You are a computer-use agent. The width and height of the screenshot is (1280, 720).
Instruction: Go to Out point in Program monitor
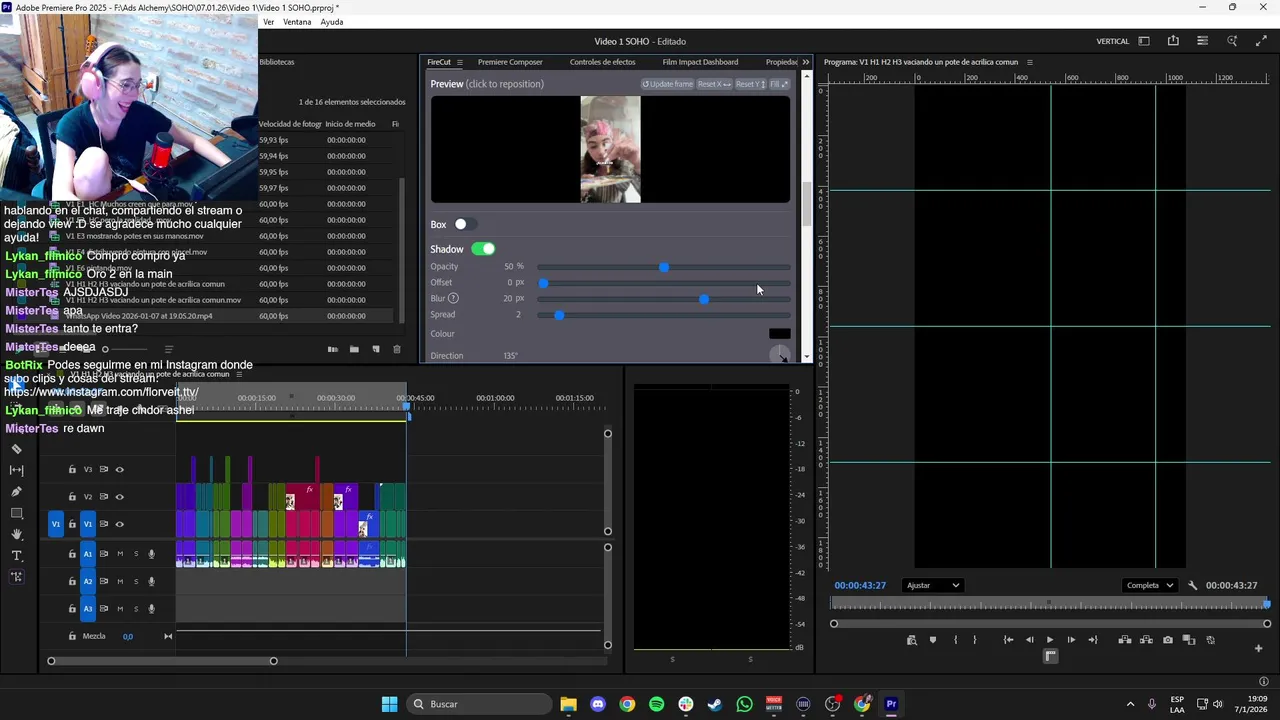point(1092,640)
